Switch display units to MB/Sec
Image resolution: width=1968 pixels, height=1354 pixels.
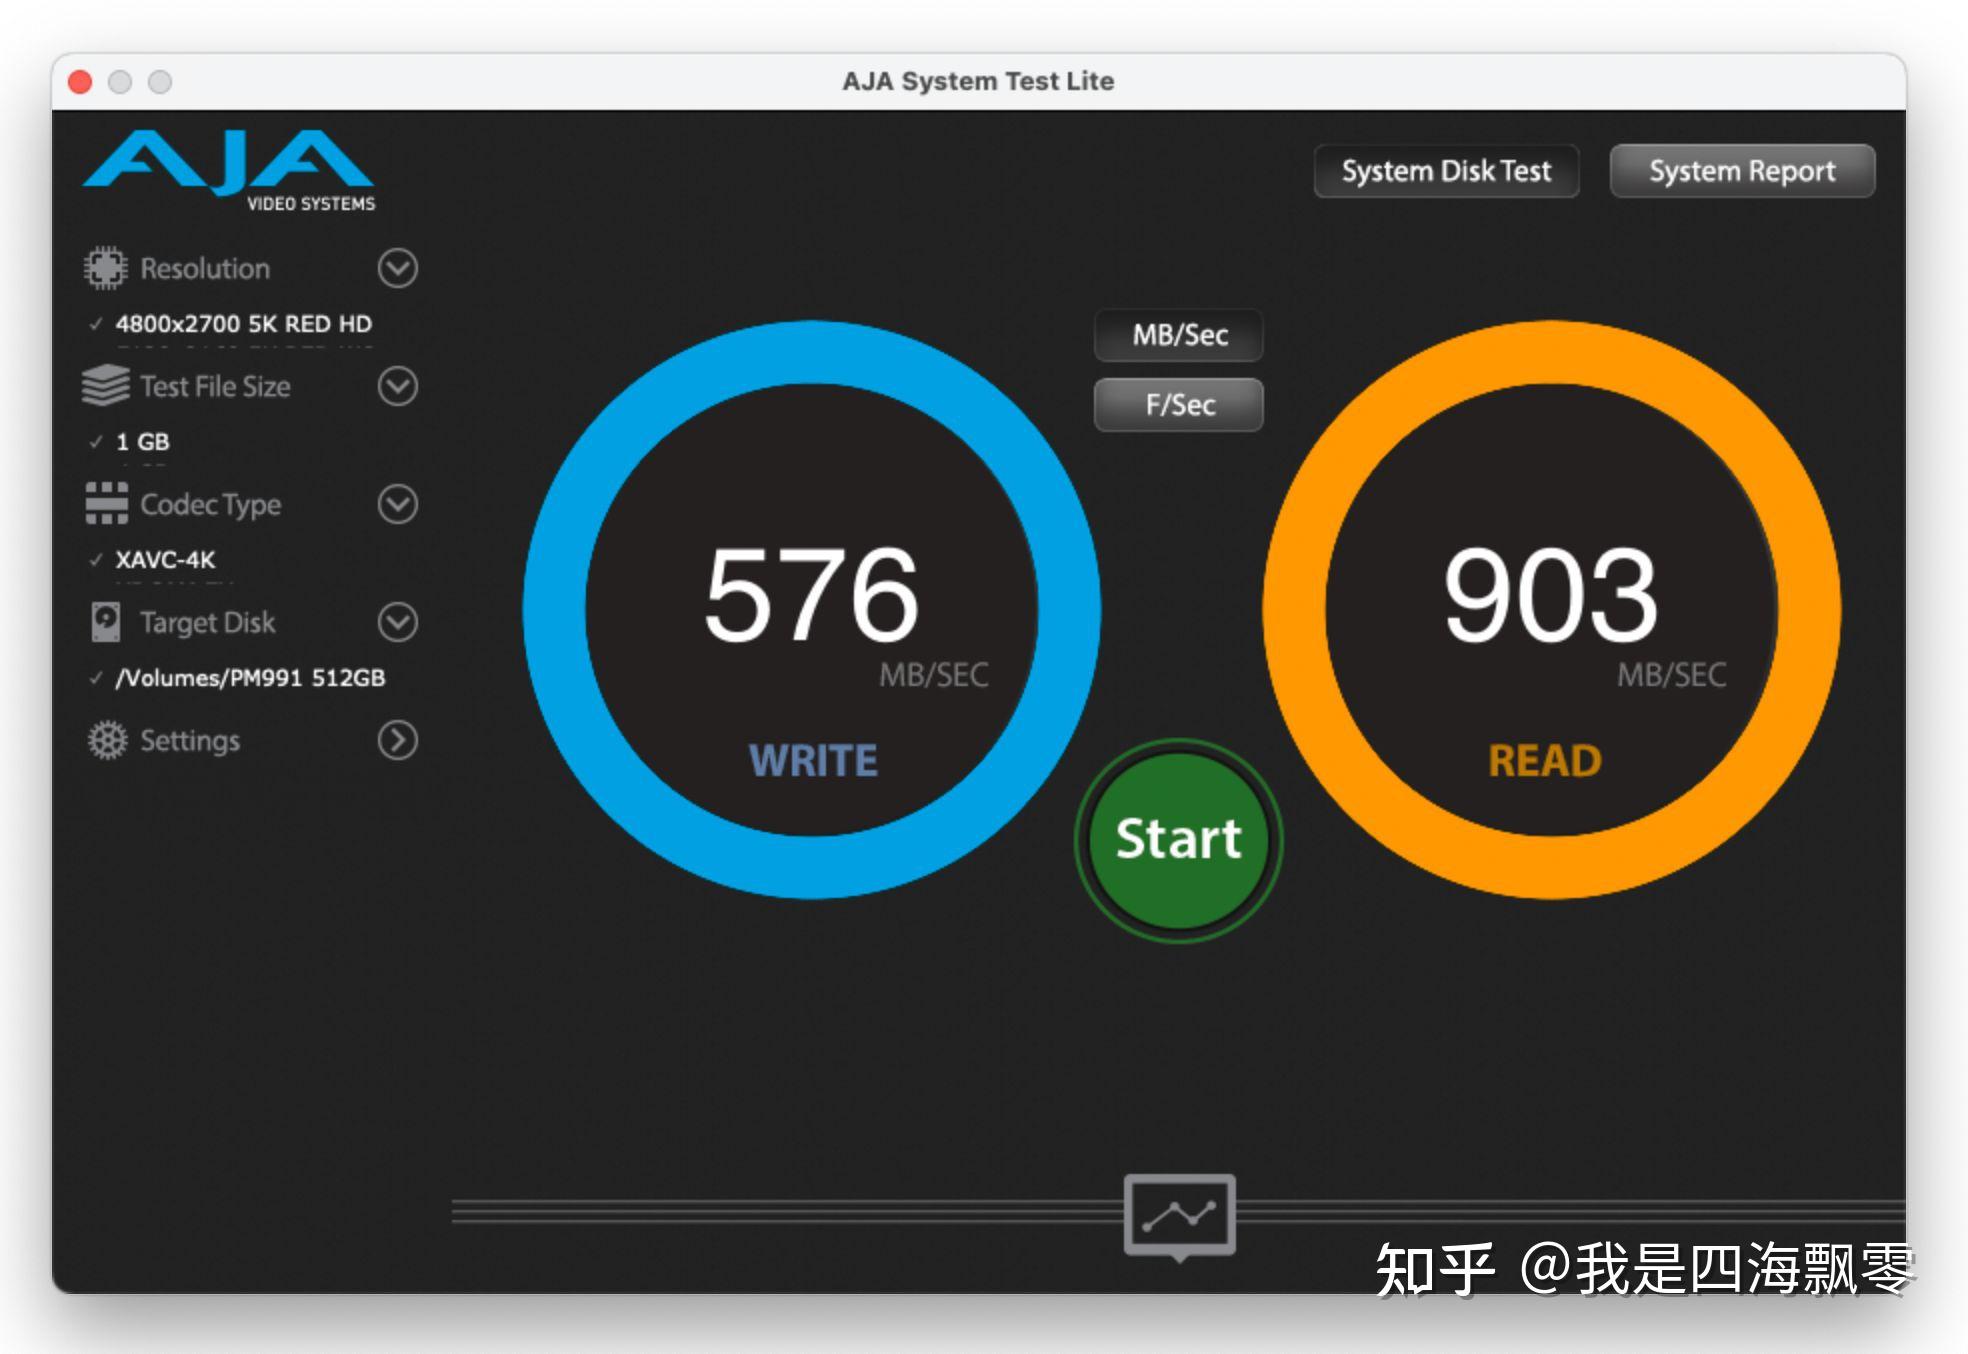1178,336
